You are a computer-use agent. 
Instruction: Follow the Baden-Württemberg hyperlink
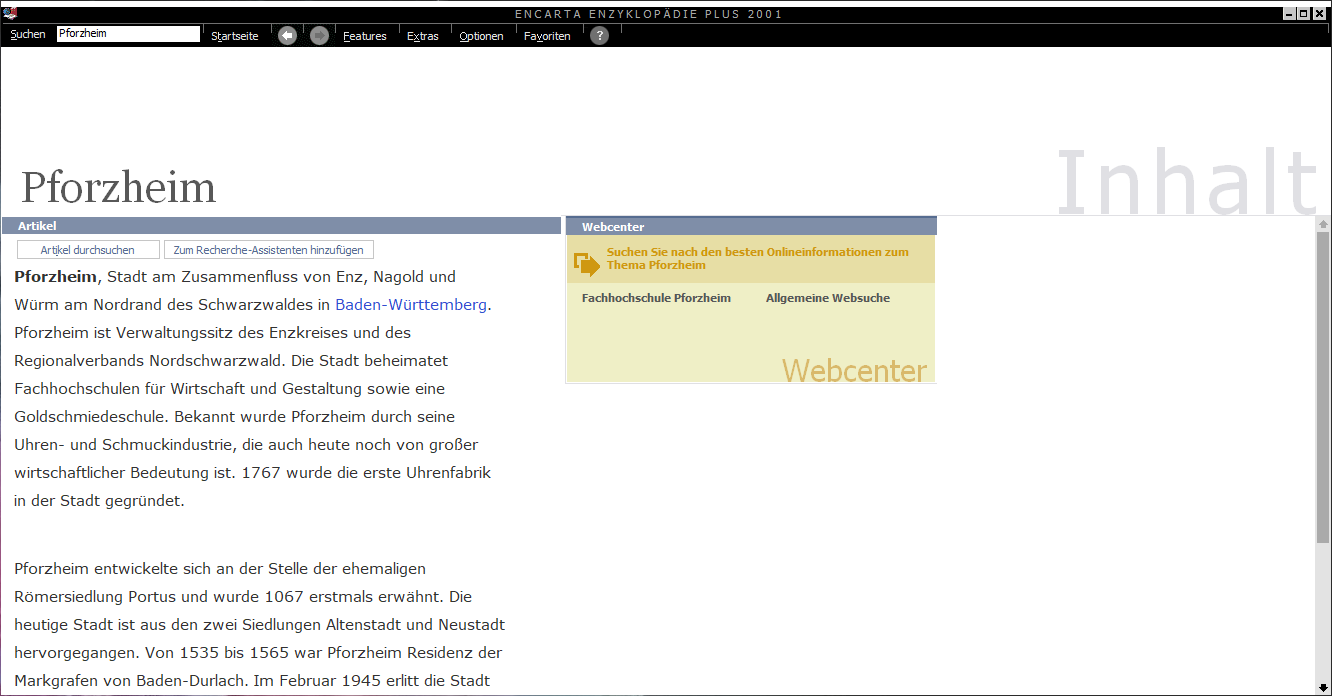coord(411,305)
